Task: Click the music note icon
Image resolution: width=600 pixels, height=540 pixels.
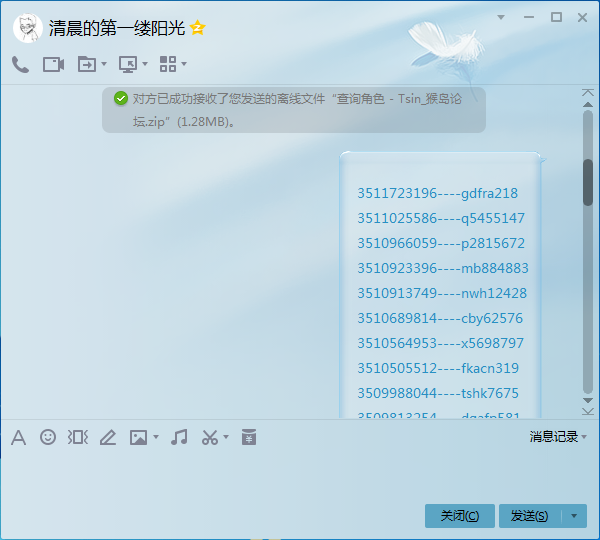Action: 179,437
